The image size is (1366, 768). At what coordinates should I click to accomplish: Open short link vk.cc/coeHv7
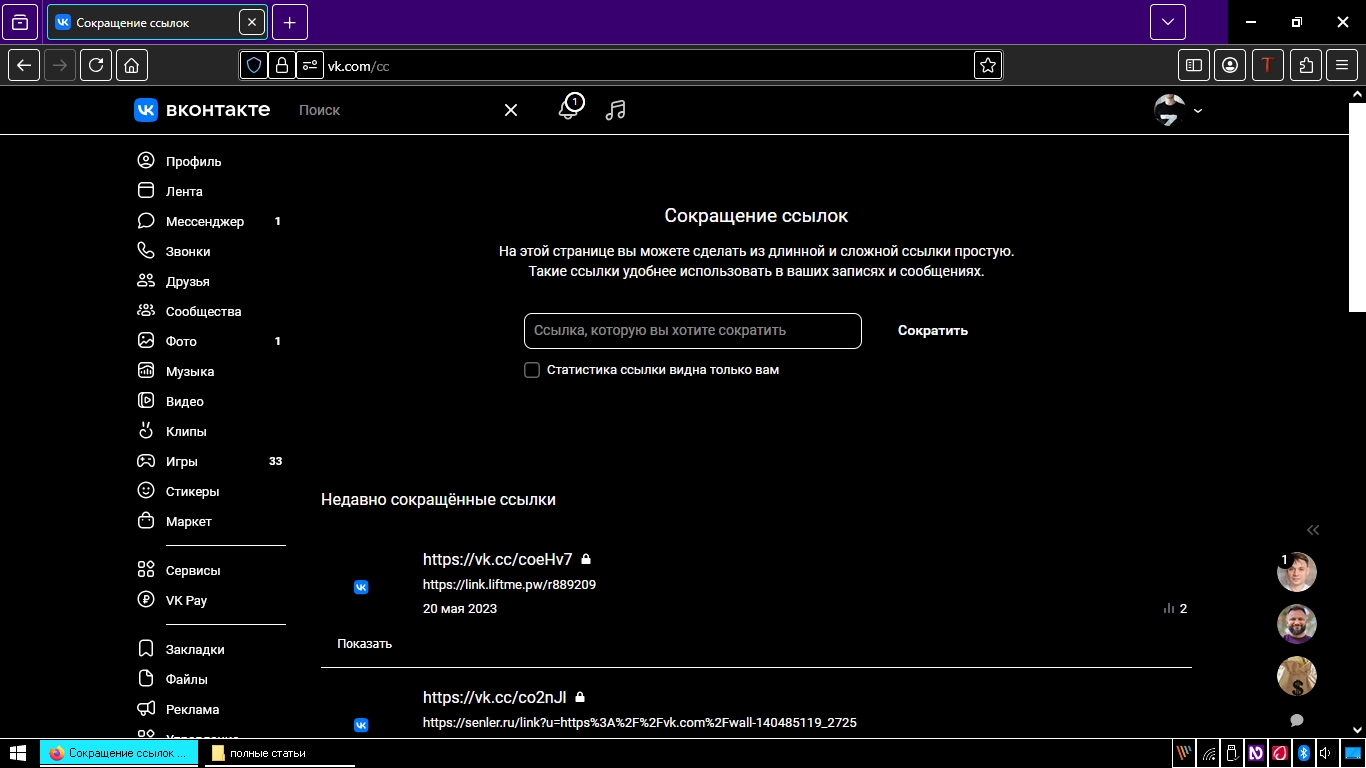click(x=498, y=559)
